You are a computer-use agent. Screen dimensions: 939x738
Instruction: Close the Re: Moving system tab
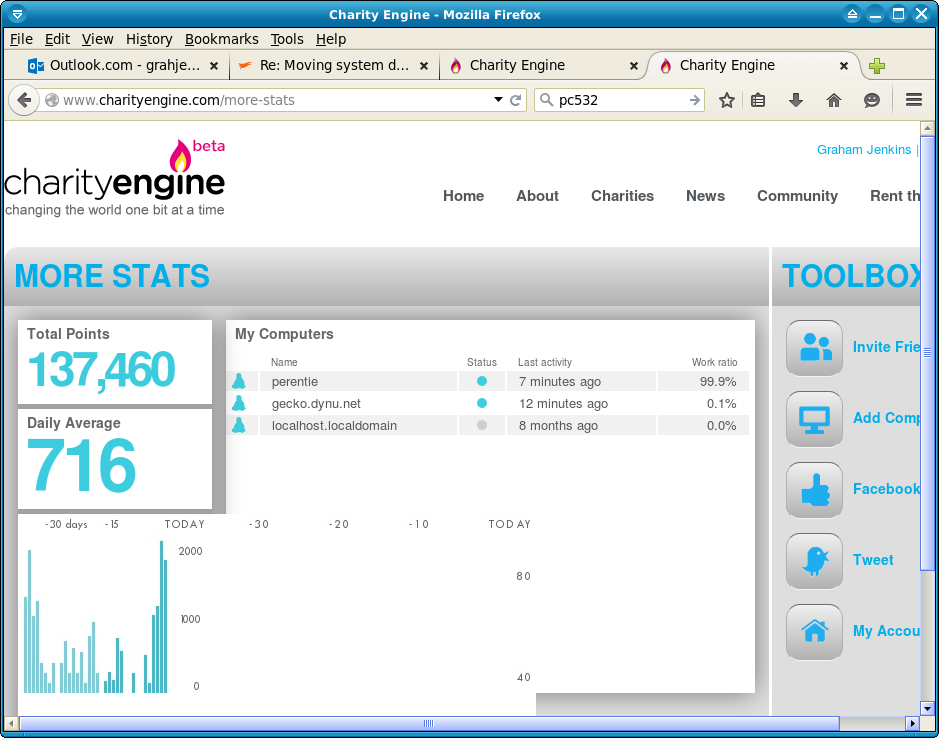coord(424,66)
